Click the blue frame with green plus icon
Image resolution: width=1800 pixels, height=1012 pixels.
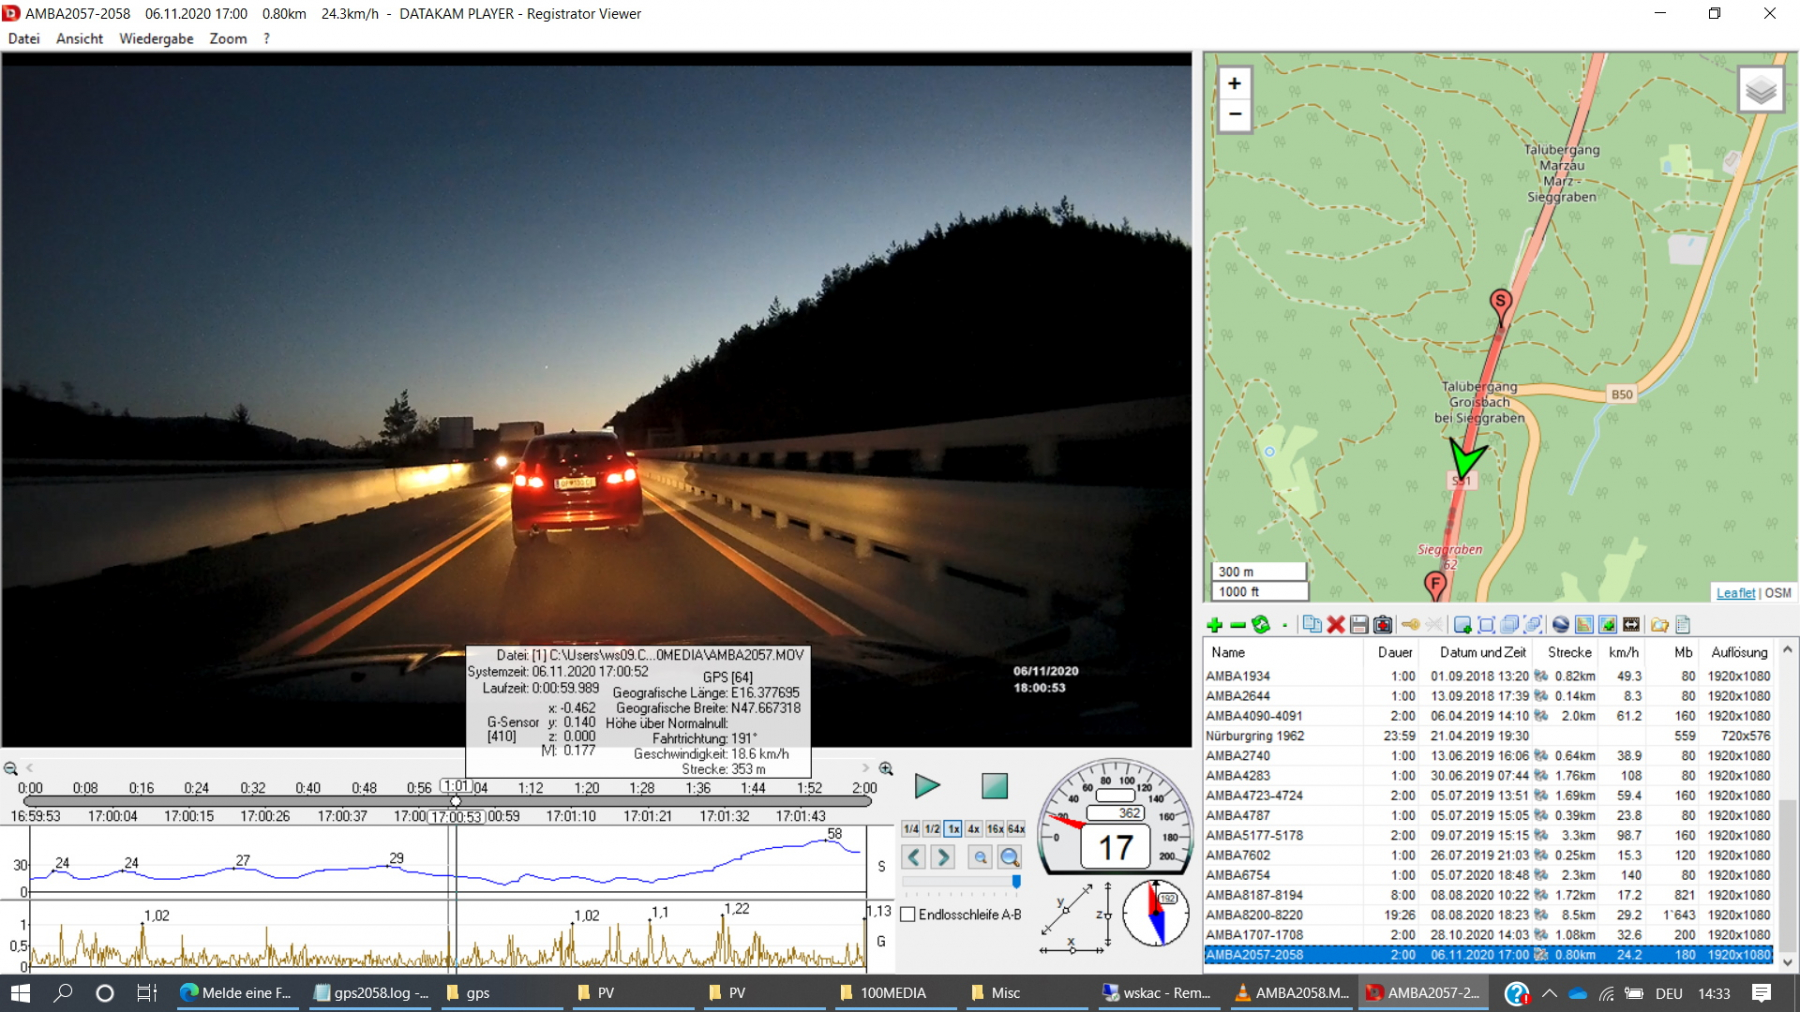1462,625
